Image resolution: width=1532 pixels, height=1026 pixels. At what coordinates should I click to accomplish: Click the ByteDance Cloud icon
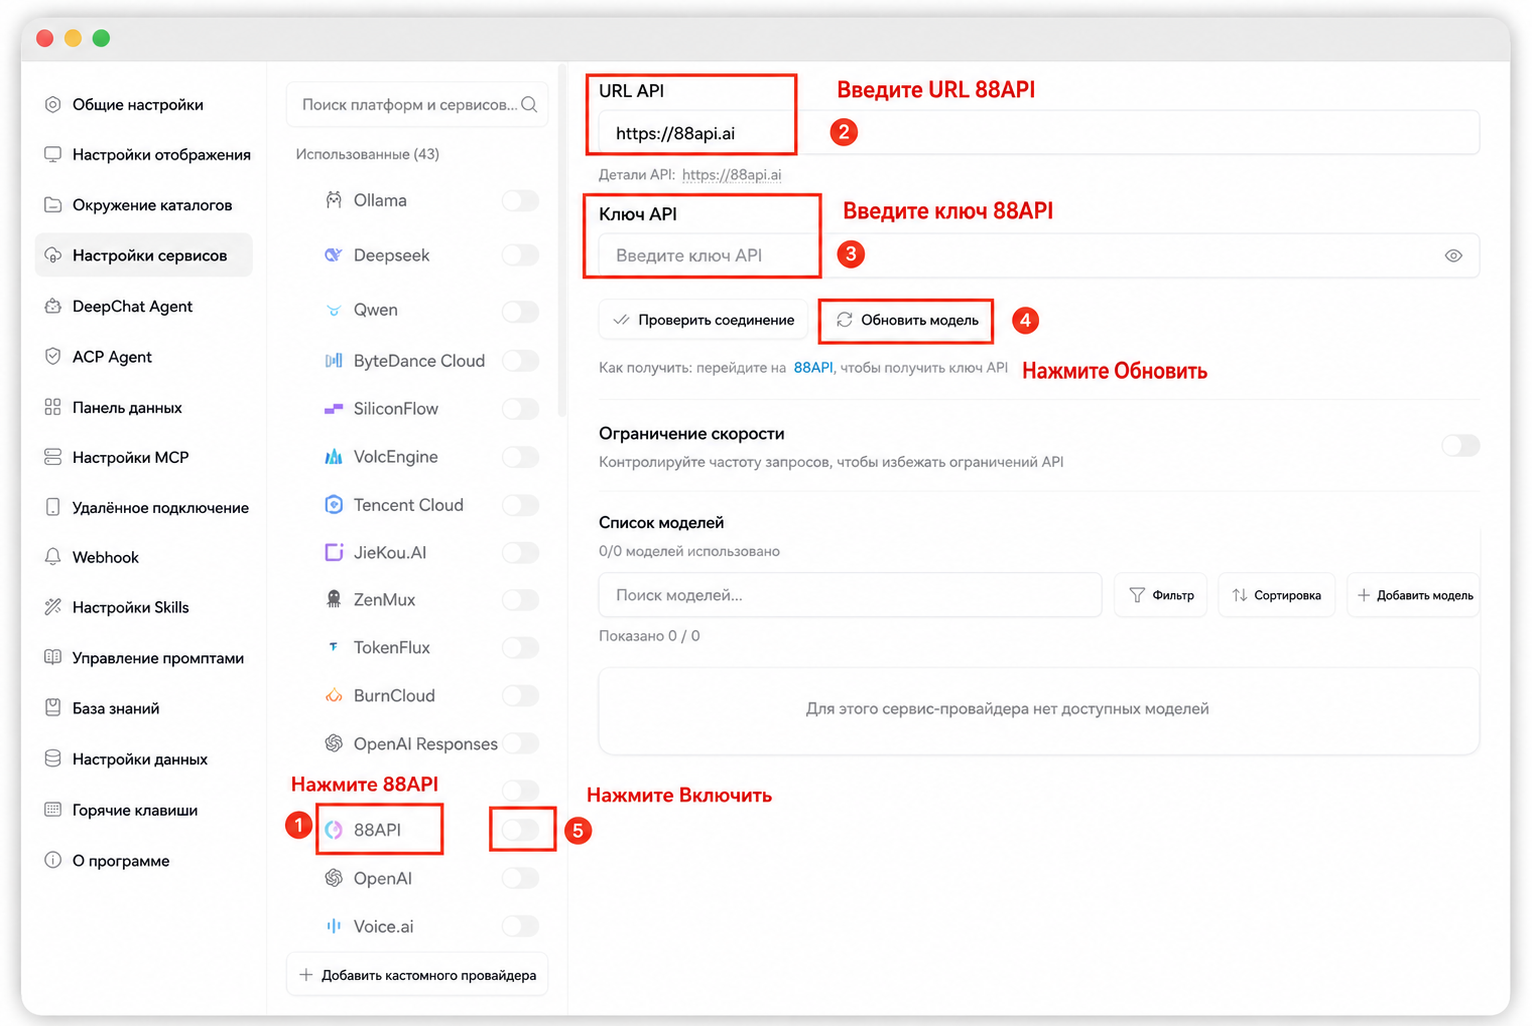[x=334, y=360]
